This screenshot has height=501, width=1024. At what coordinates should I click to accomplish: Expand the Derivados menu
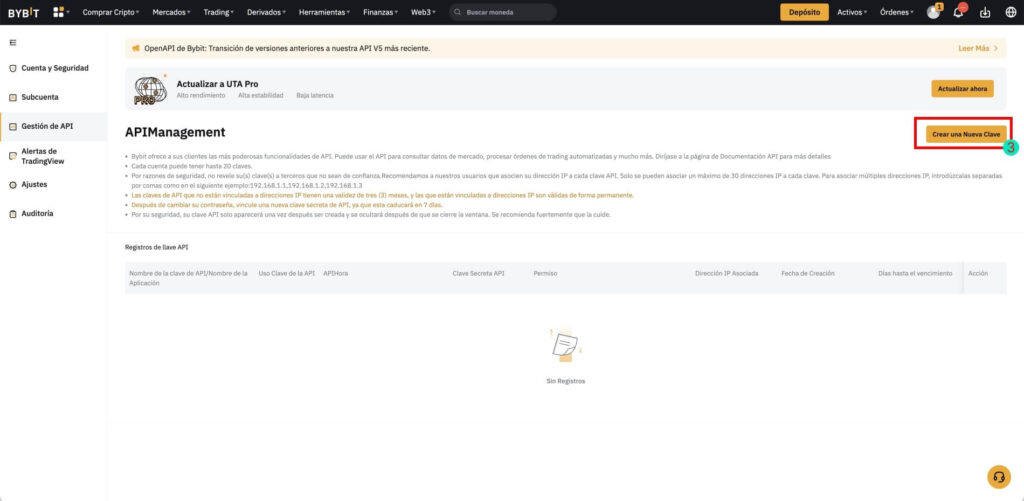[266, 12]
